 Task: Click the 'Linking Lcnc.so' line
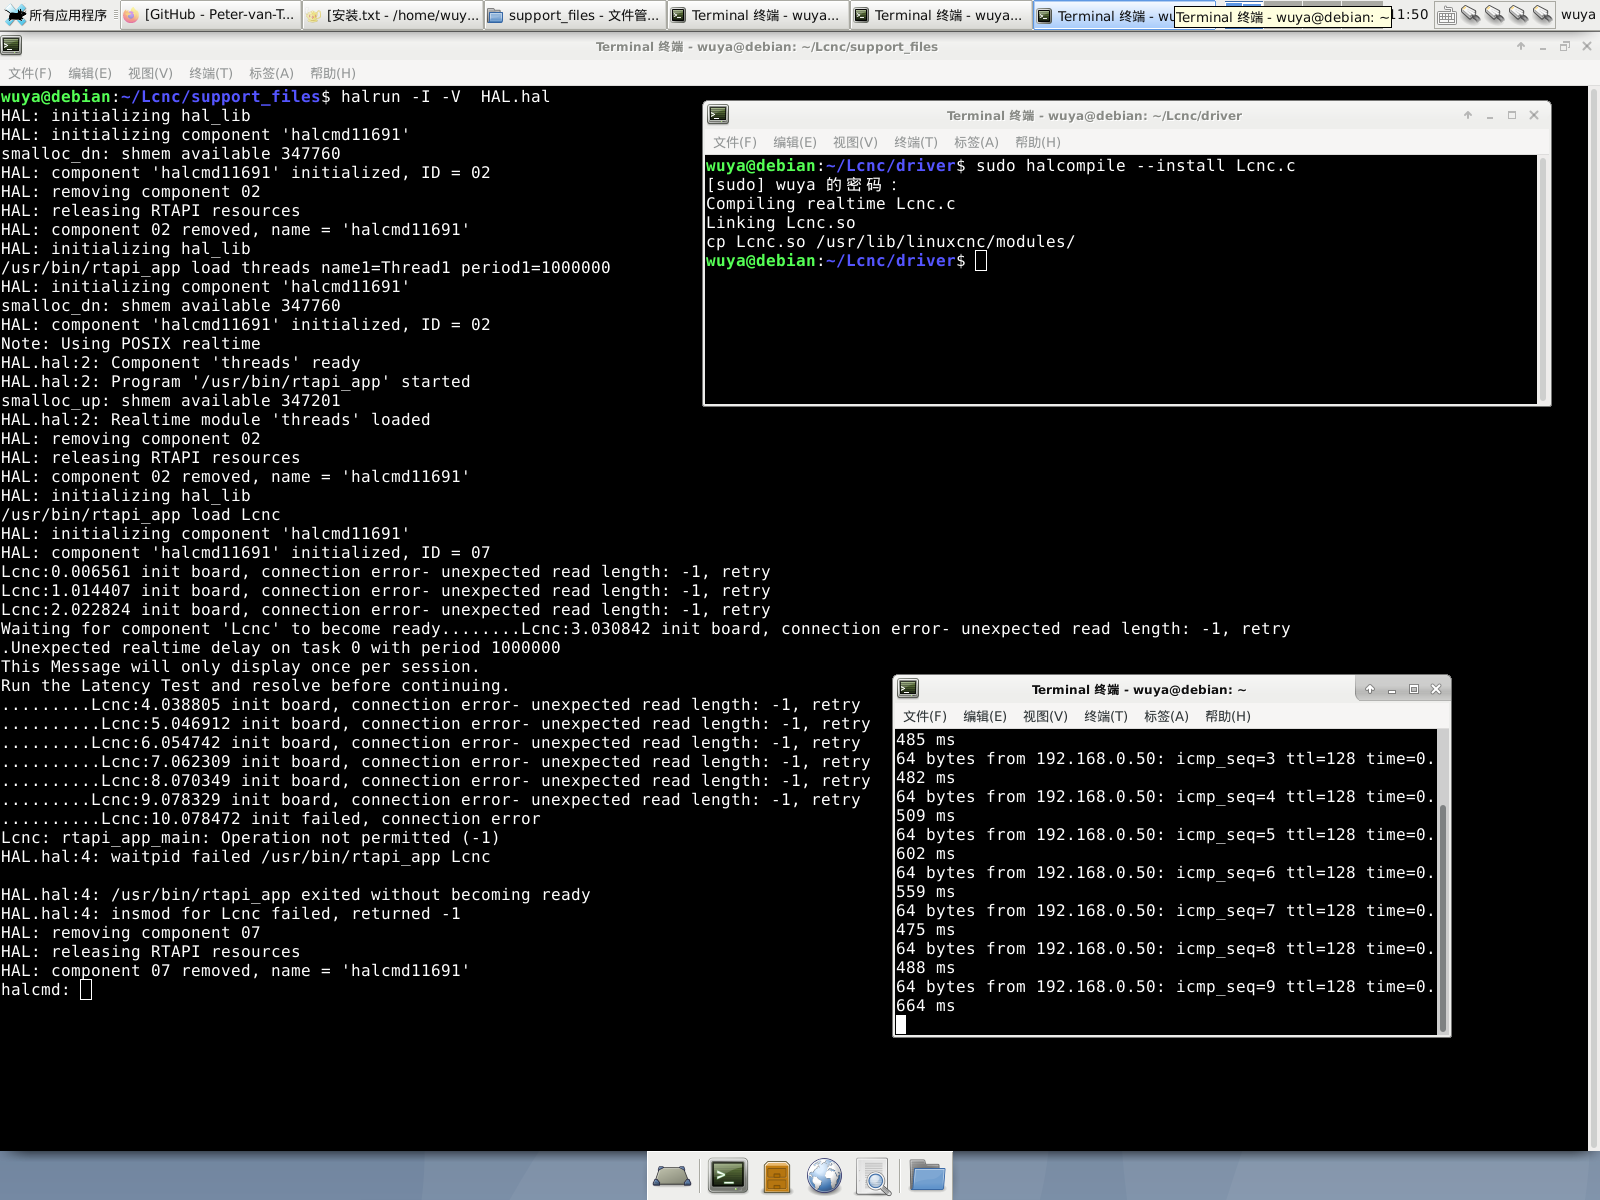pos(781,223)
